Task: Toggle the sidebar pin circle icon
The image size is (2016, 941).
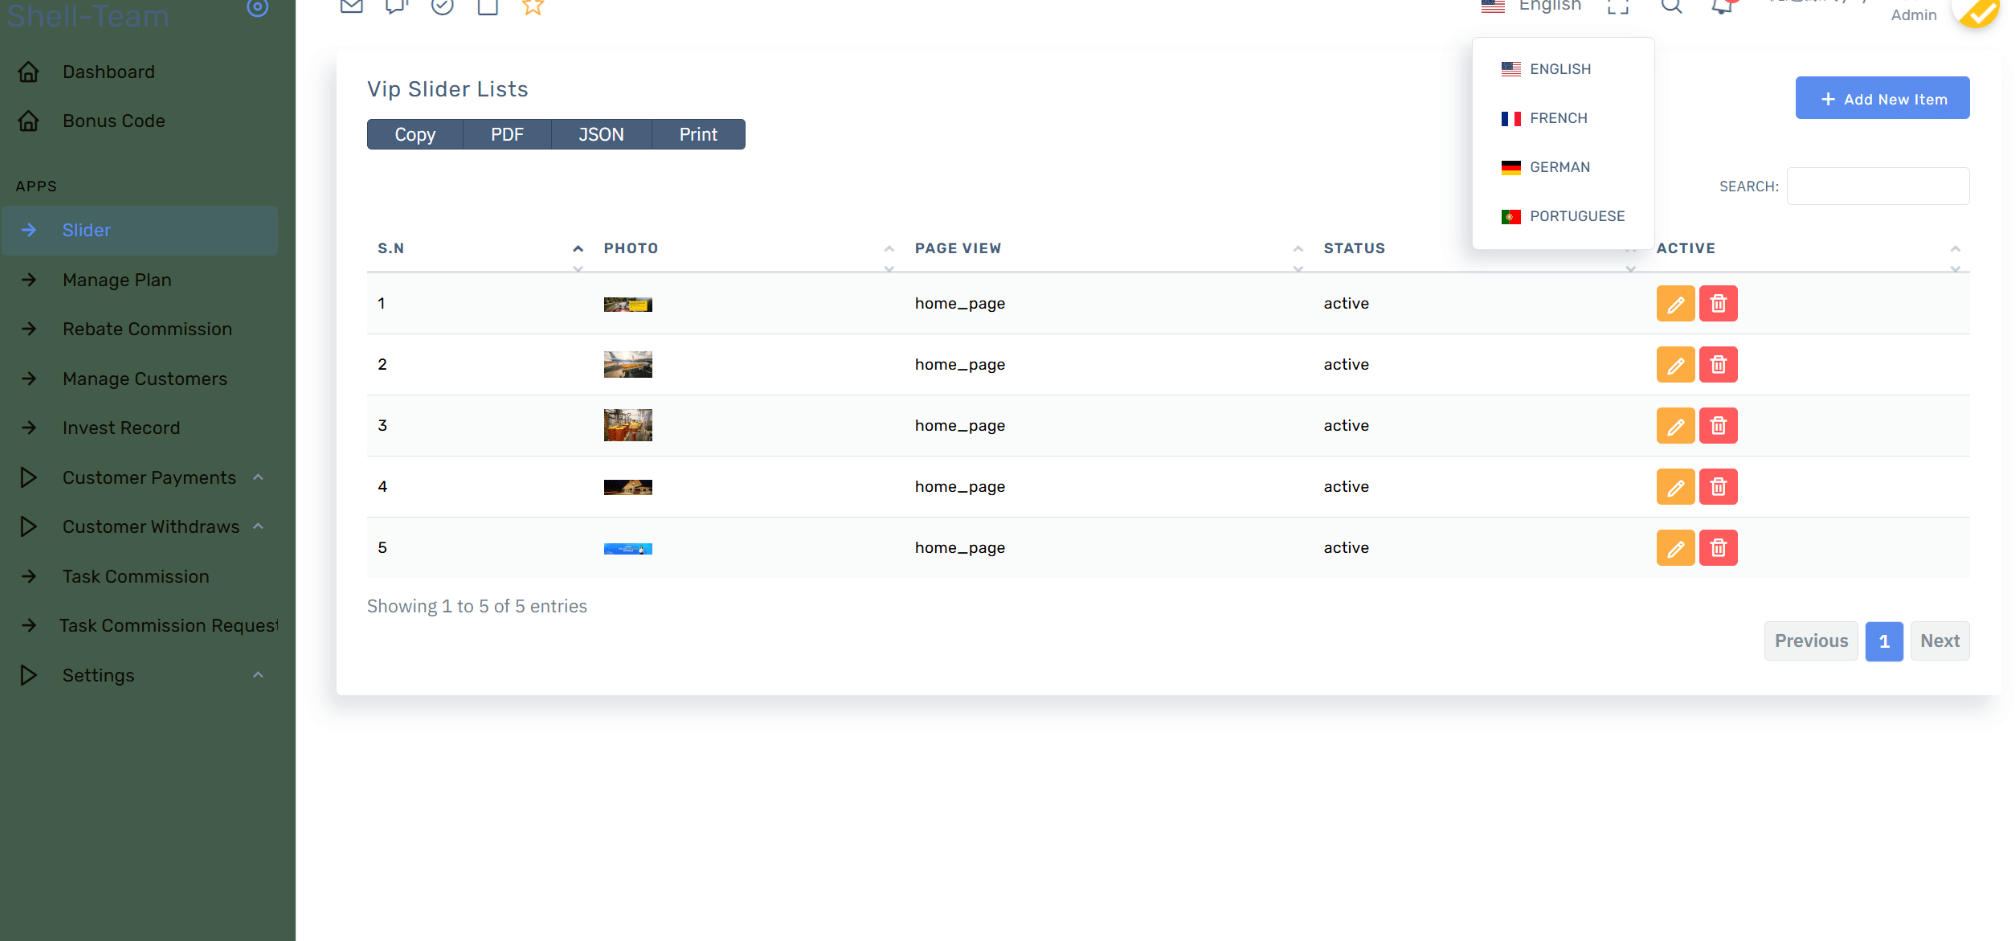Action: point(257,9)
